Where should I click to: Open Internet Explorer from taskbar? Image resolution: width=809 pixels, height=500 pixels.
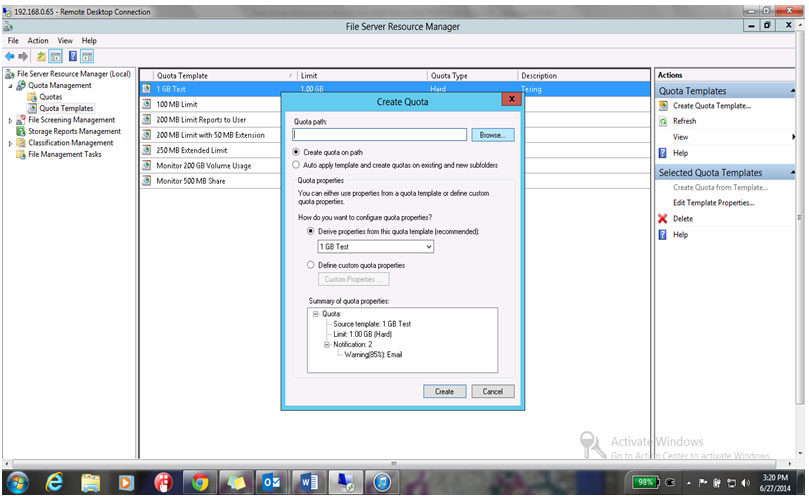[x=54, y=483]
